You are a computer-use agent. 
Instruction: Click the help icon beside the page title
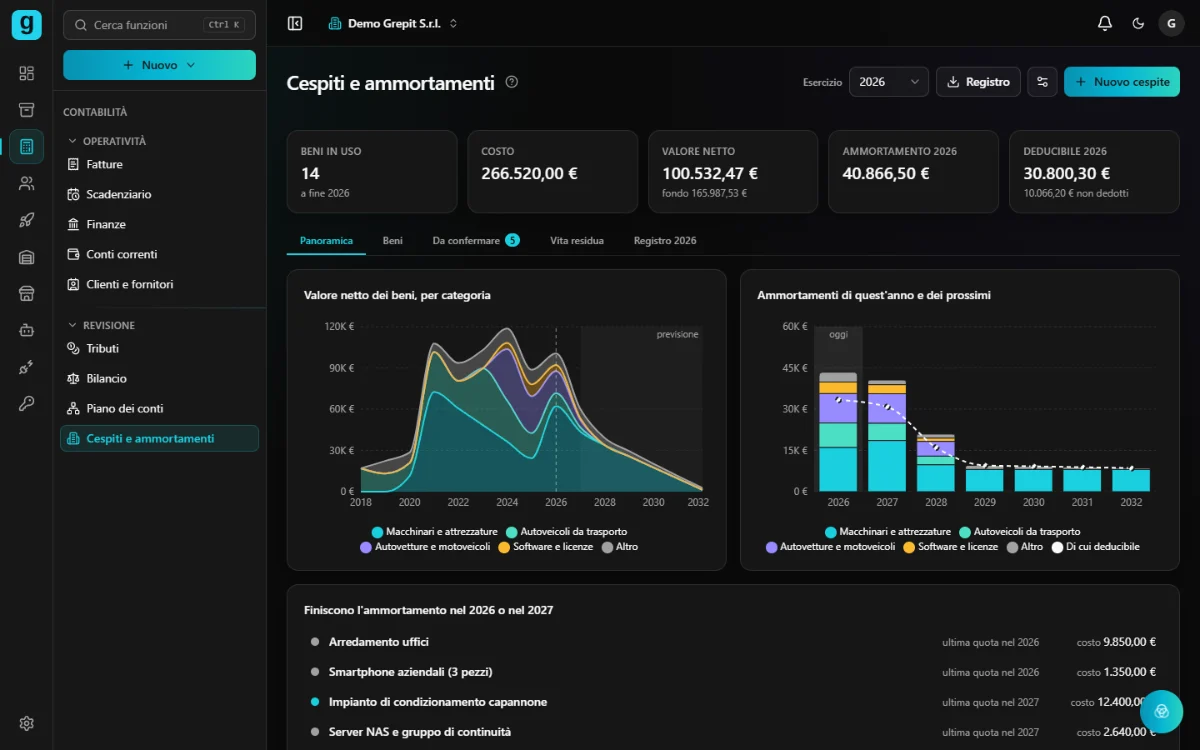click(x=512, y=82)
